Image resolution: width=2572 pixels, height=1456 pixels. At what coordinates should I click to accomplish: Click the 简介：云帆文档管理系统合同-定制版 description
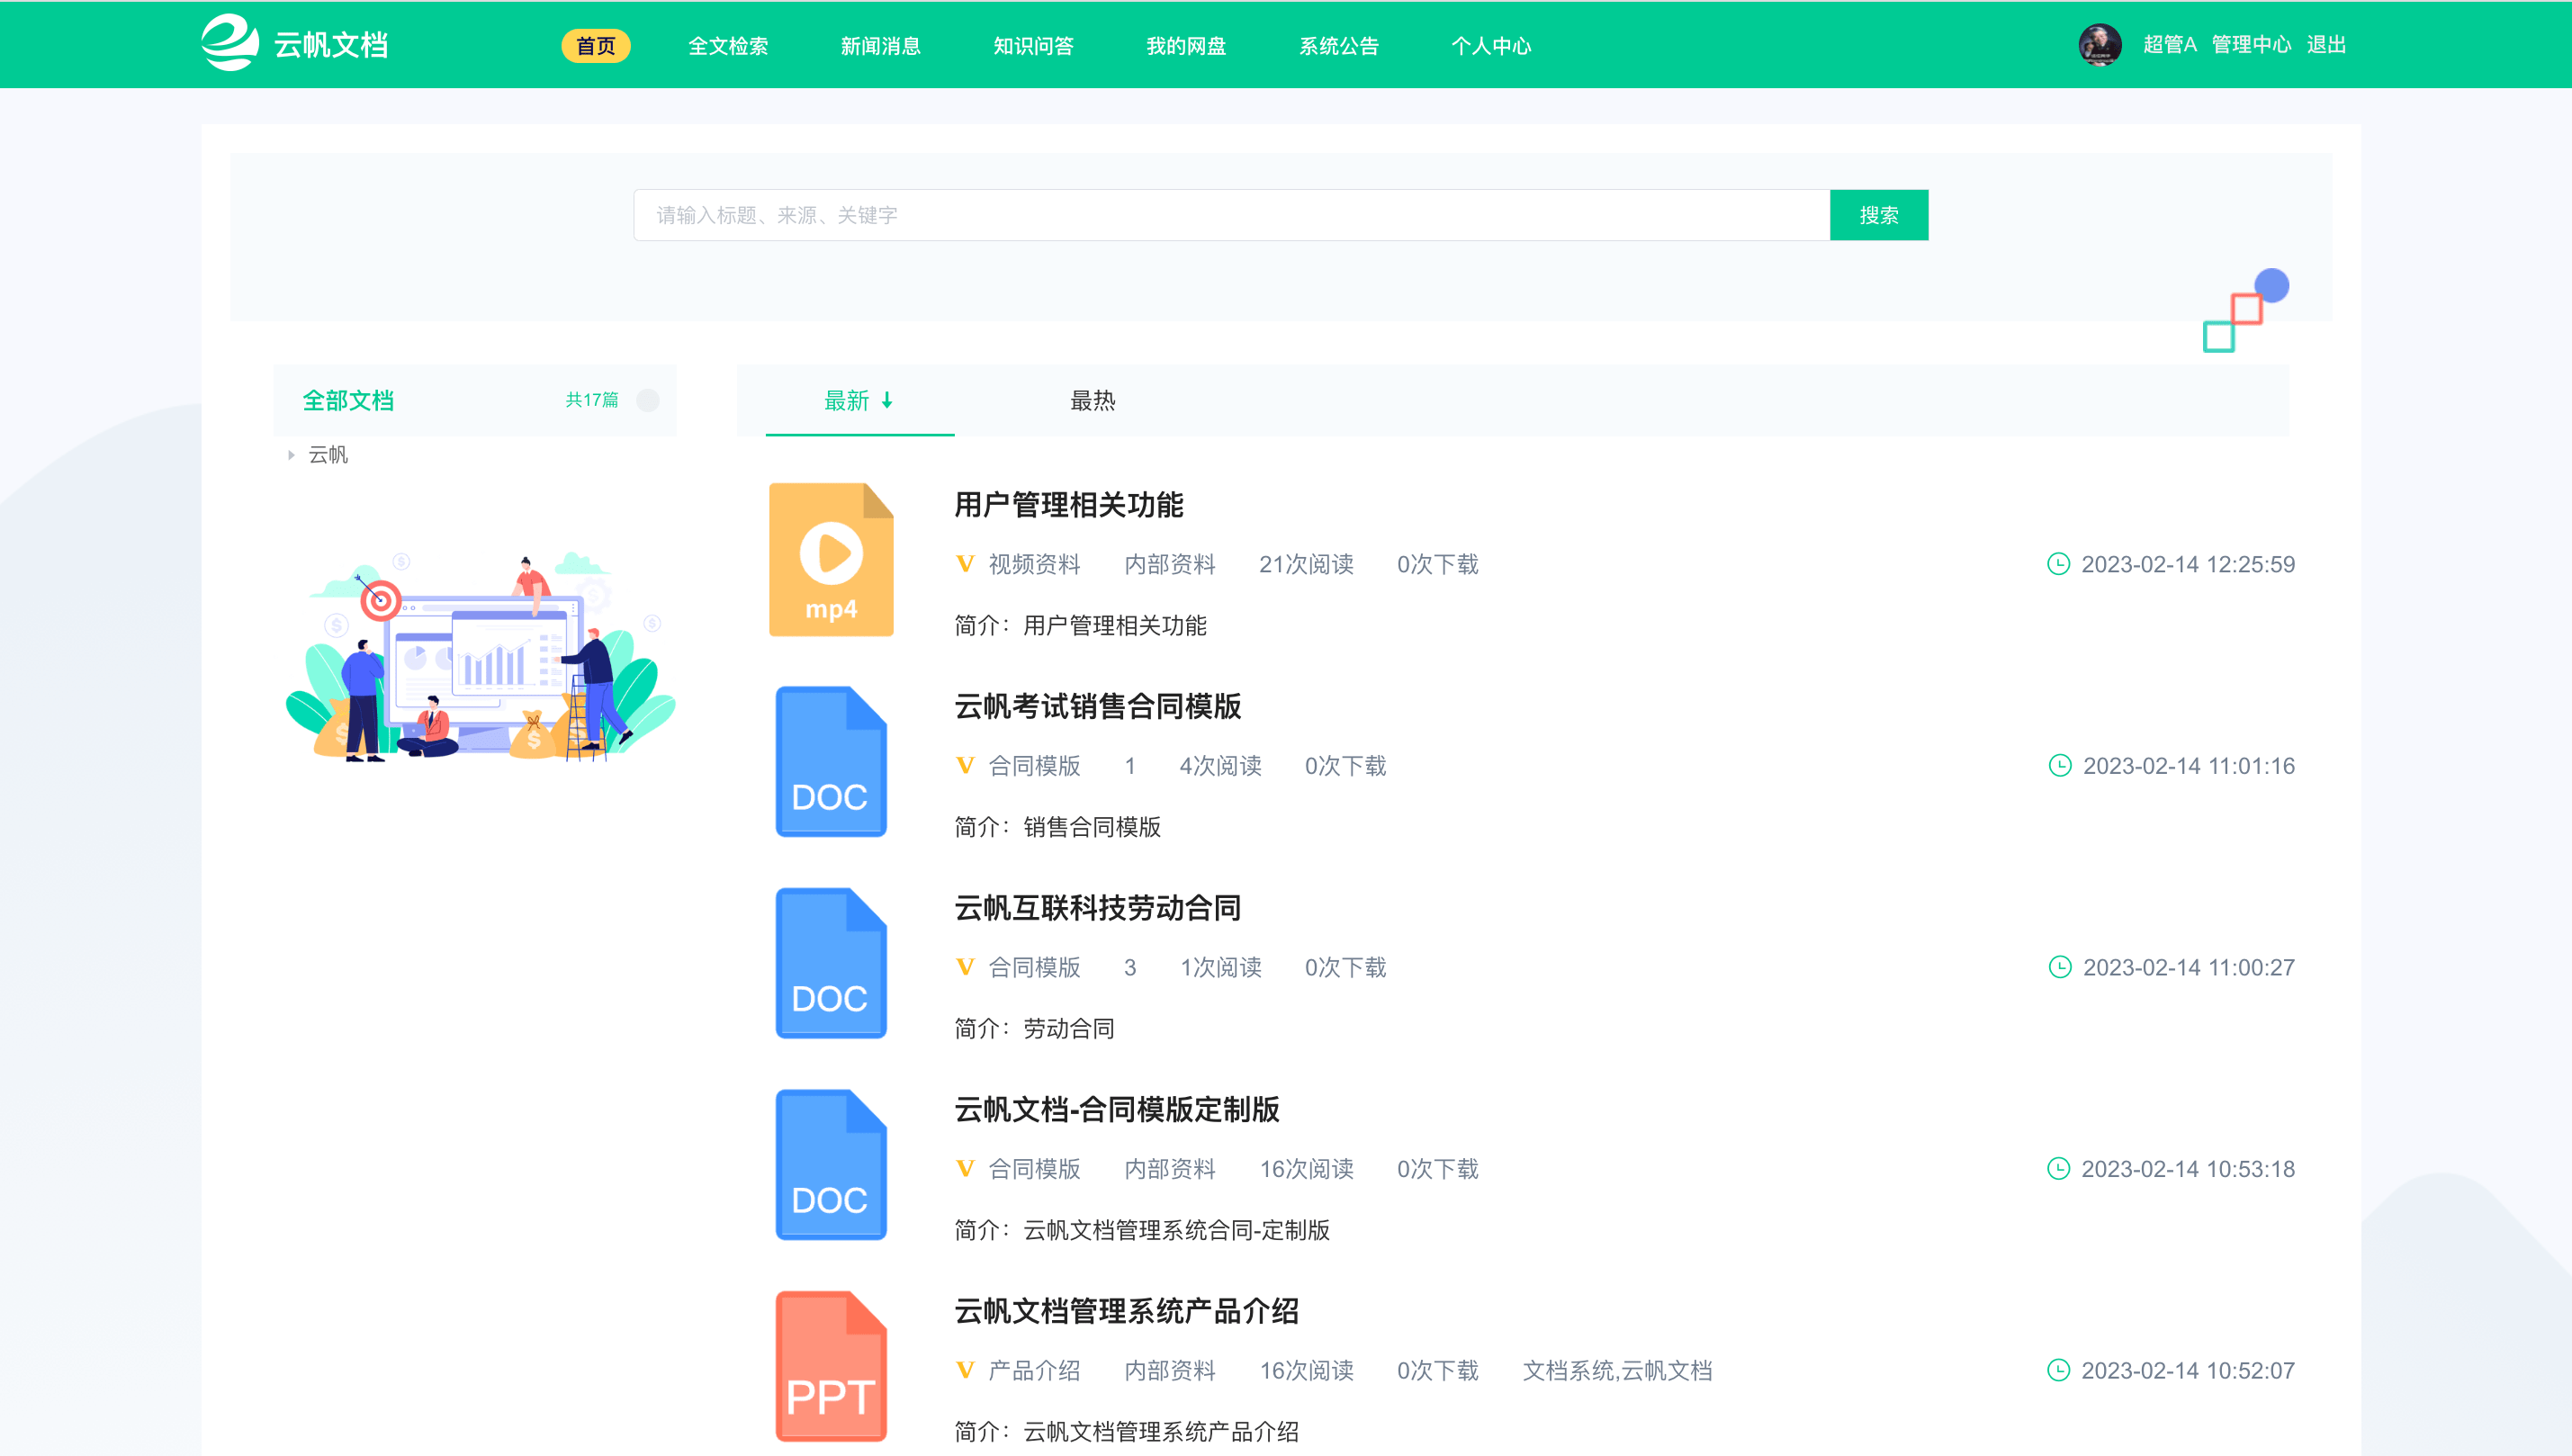(x=1142, y=1230)
